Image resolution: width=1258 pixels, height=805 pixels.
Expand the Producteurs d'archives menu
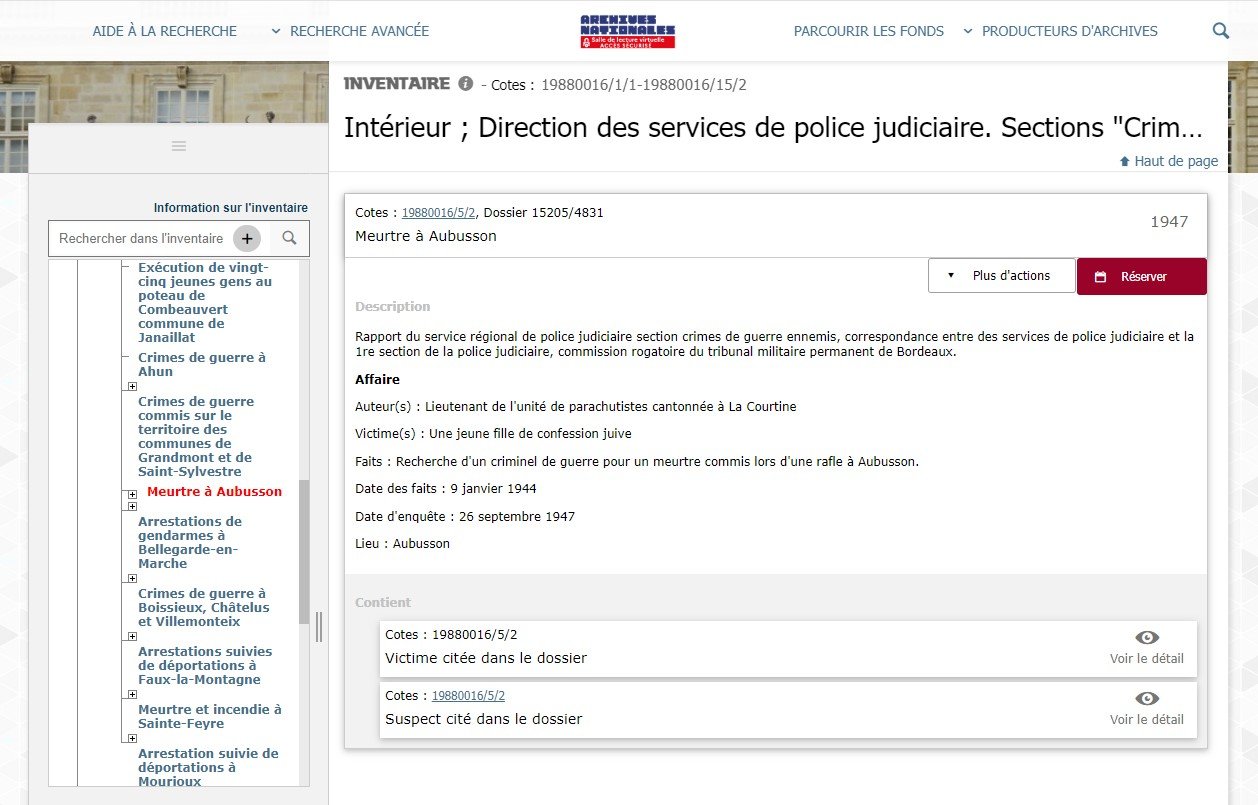[1060, 31]
